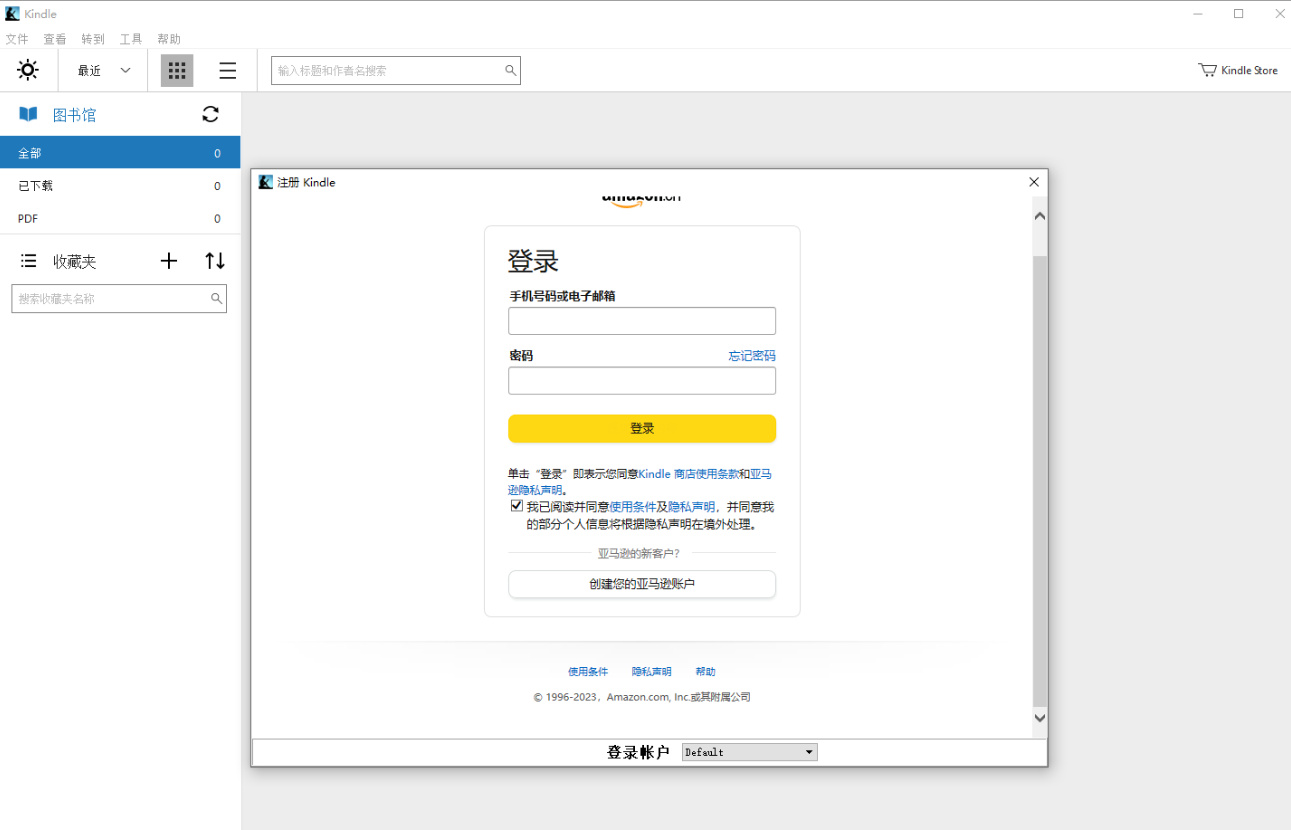Minimize the Kindle main window
The image size is (1291, 830).
[1197, 14]
